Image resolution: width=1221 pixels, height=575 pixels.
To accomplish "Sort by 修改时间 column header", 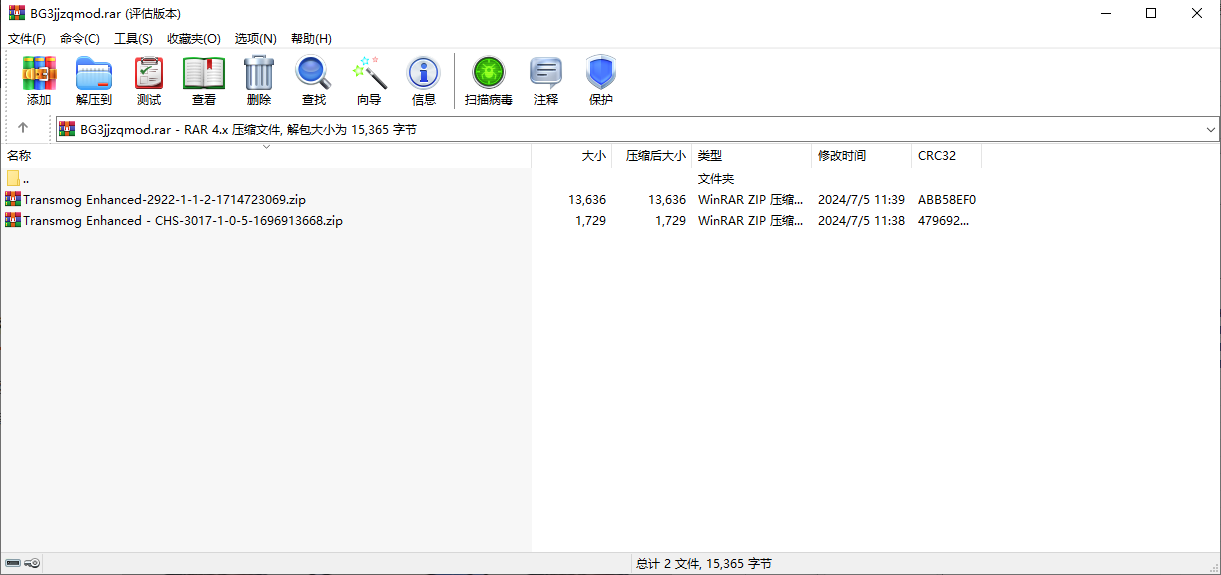I will pos(862,156).
